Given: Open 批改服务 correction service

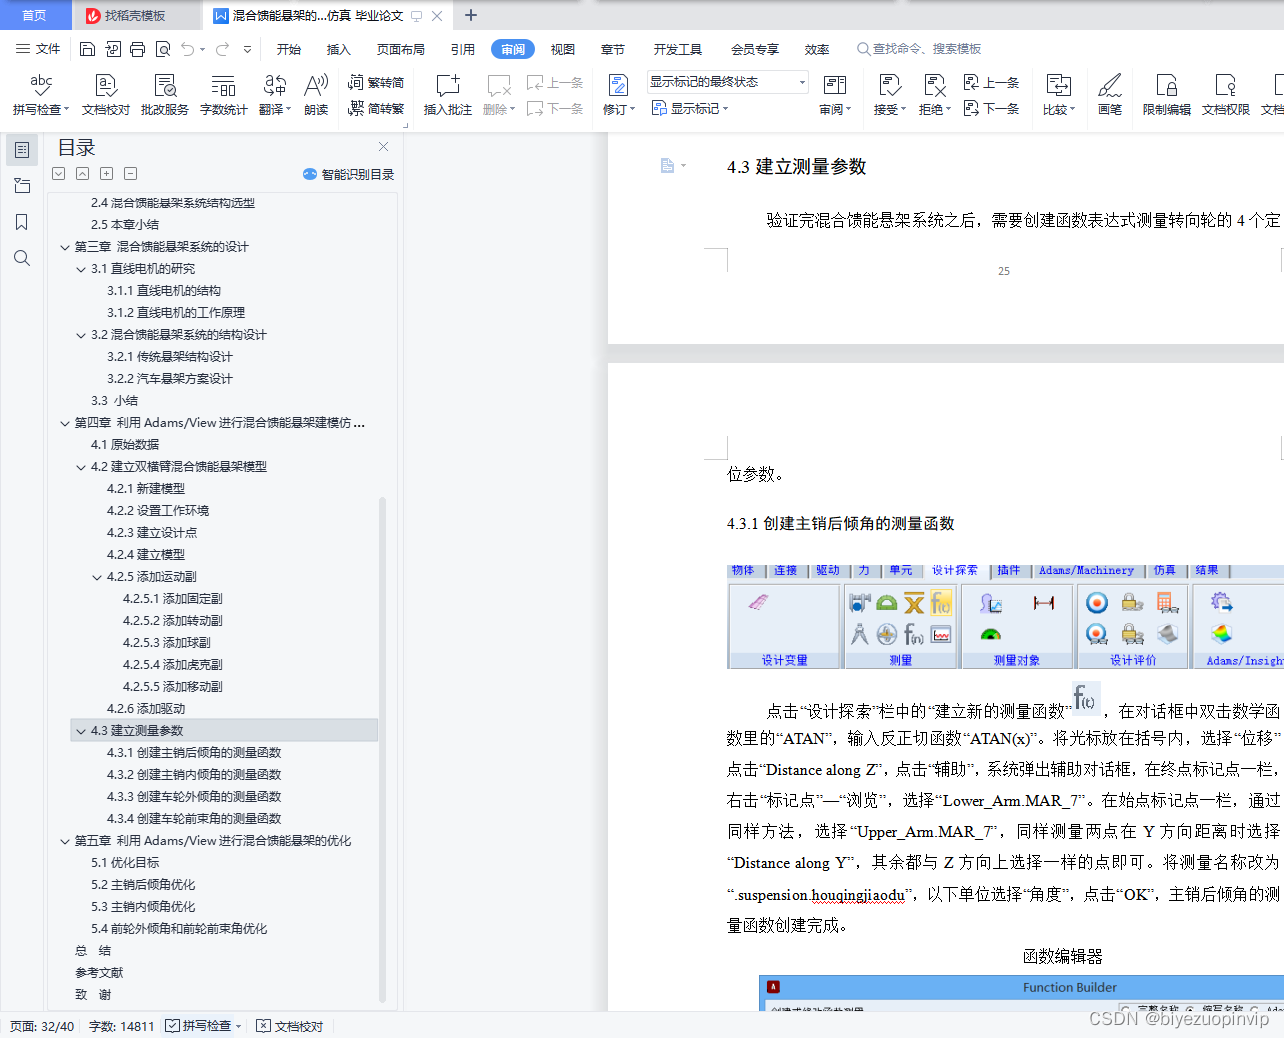Looking at the screenshot, I should (x=165, y=96).
